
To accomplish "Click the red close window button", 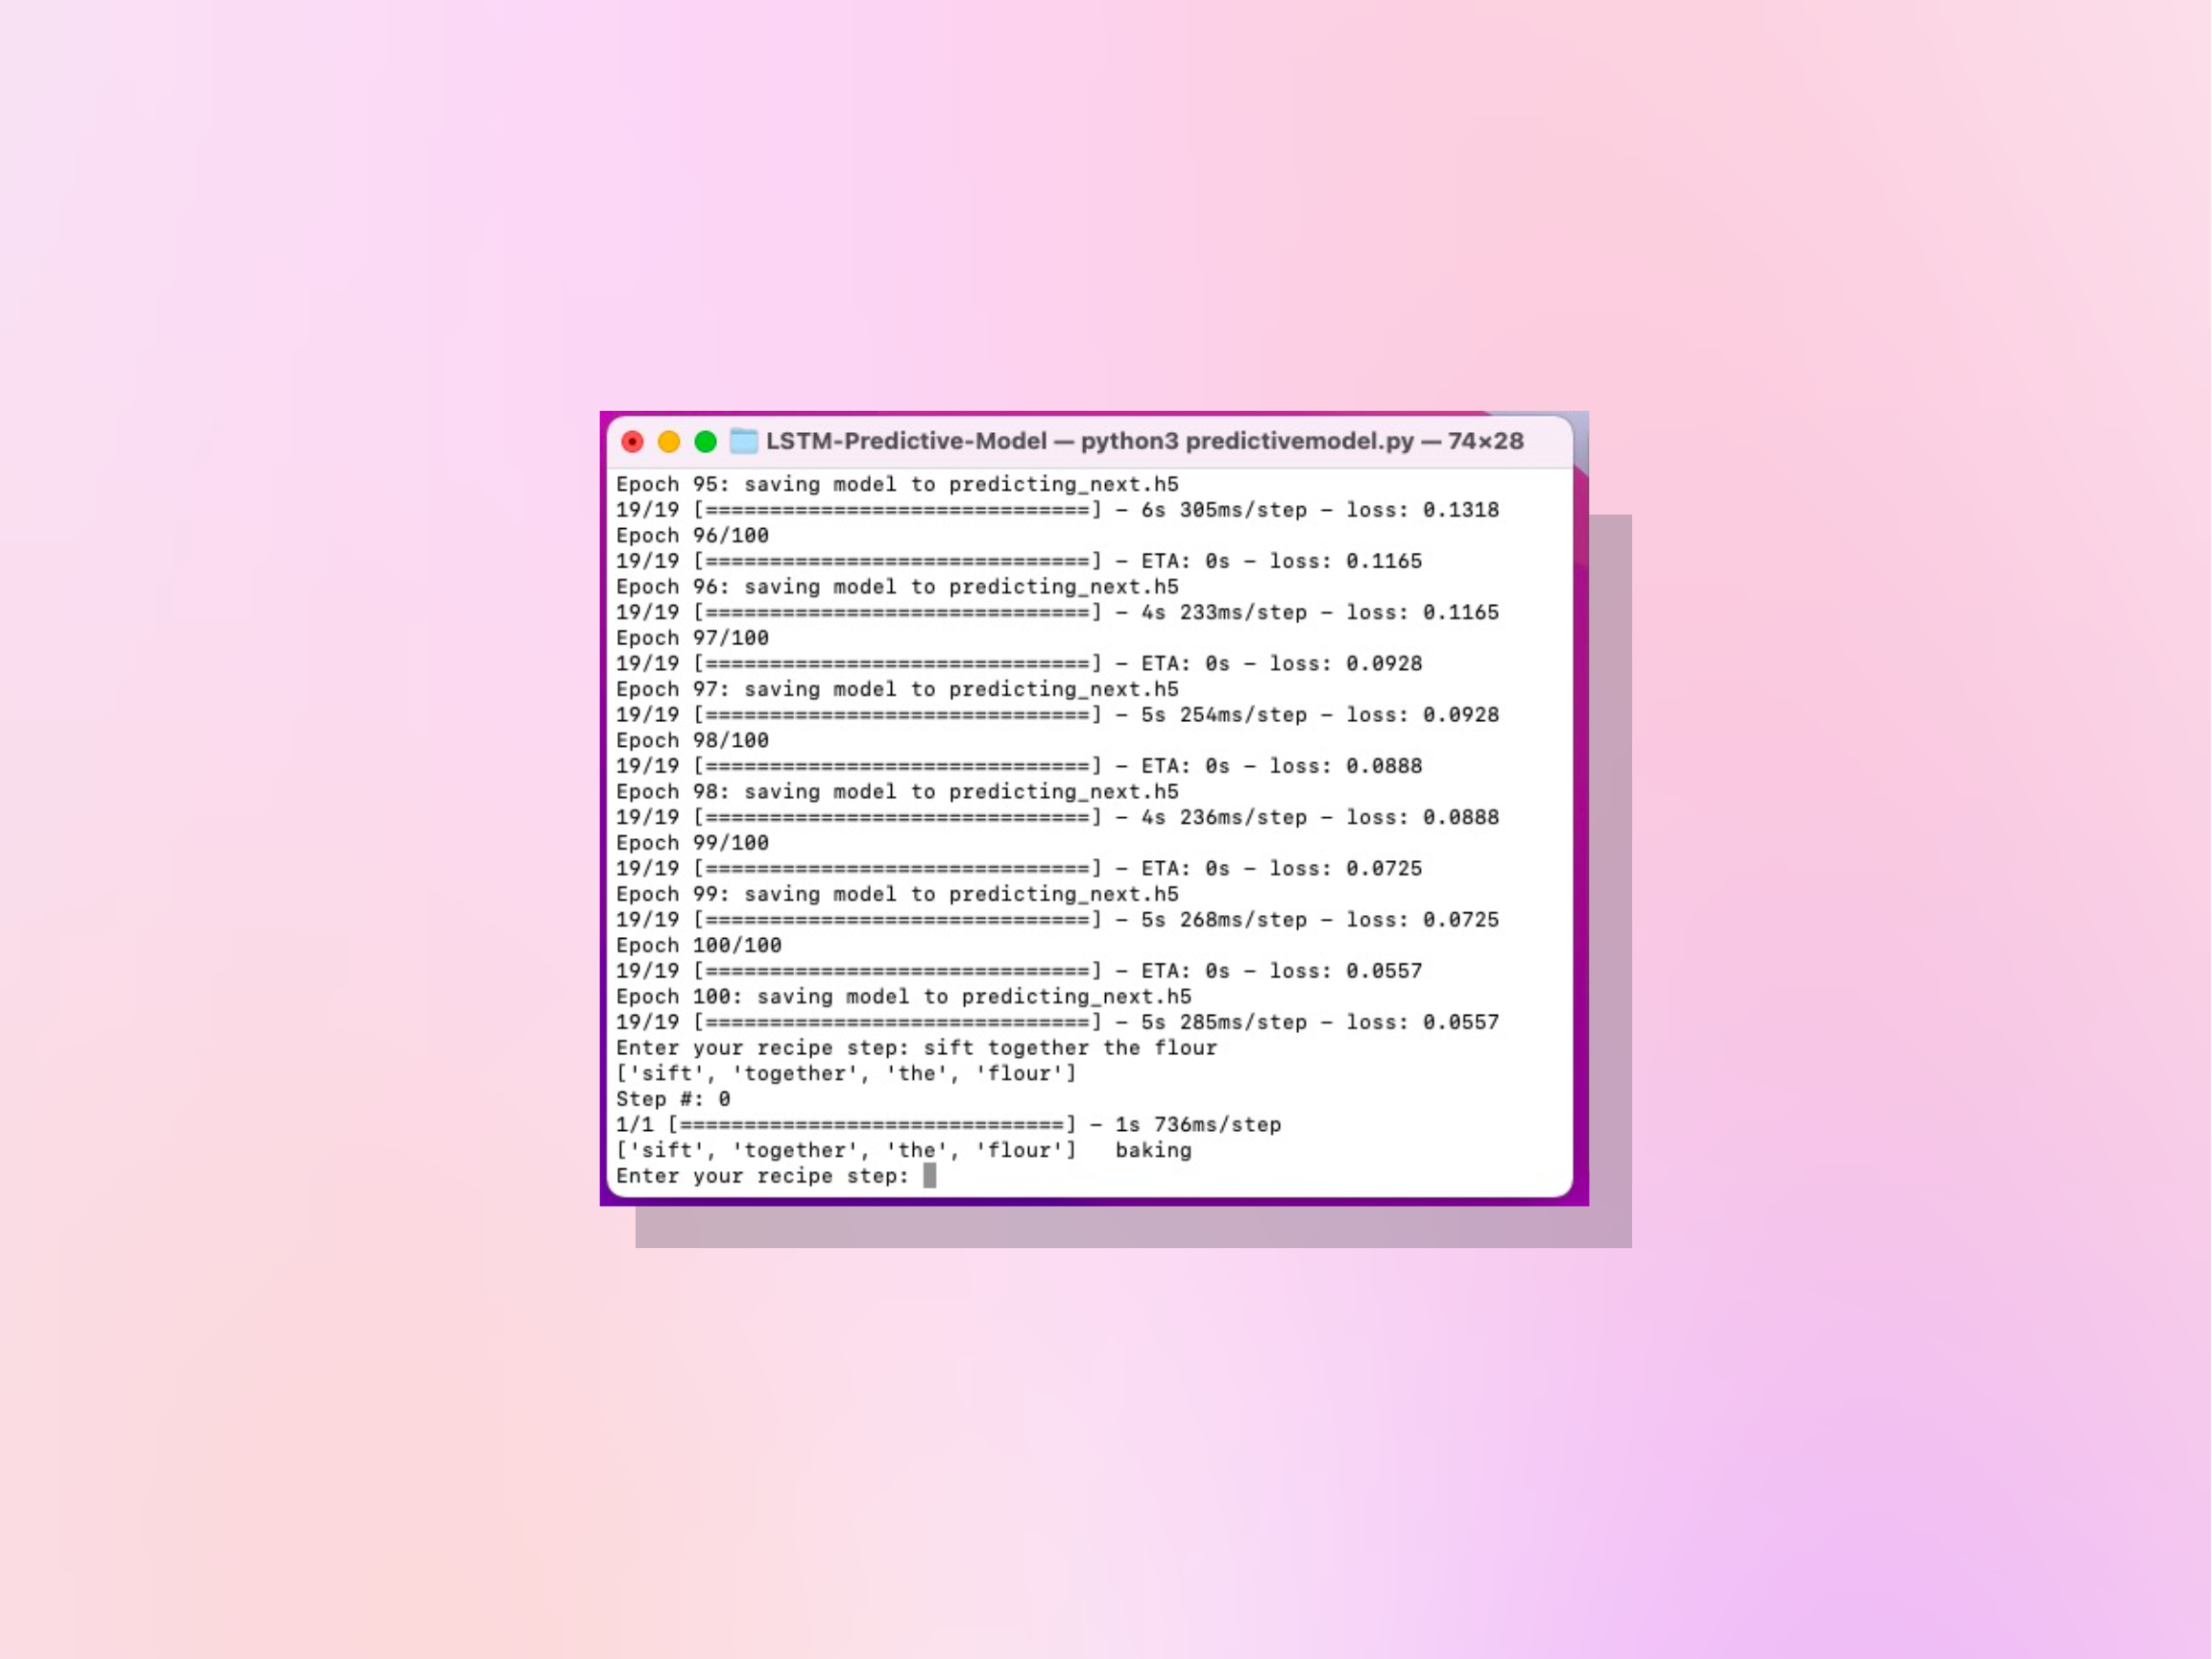I will point(632,441).
